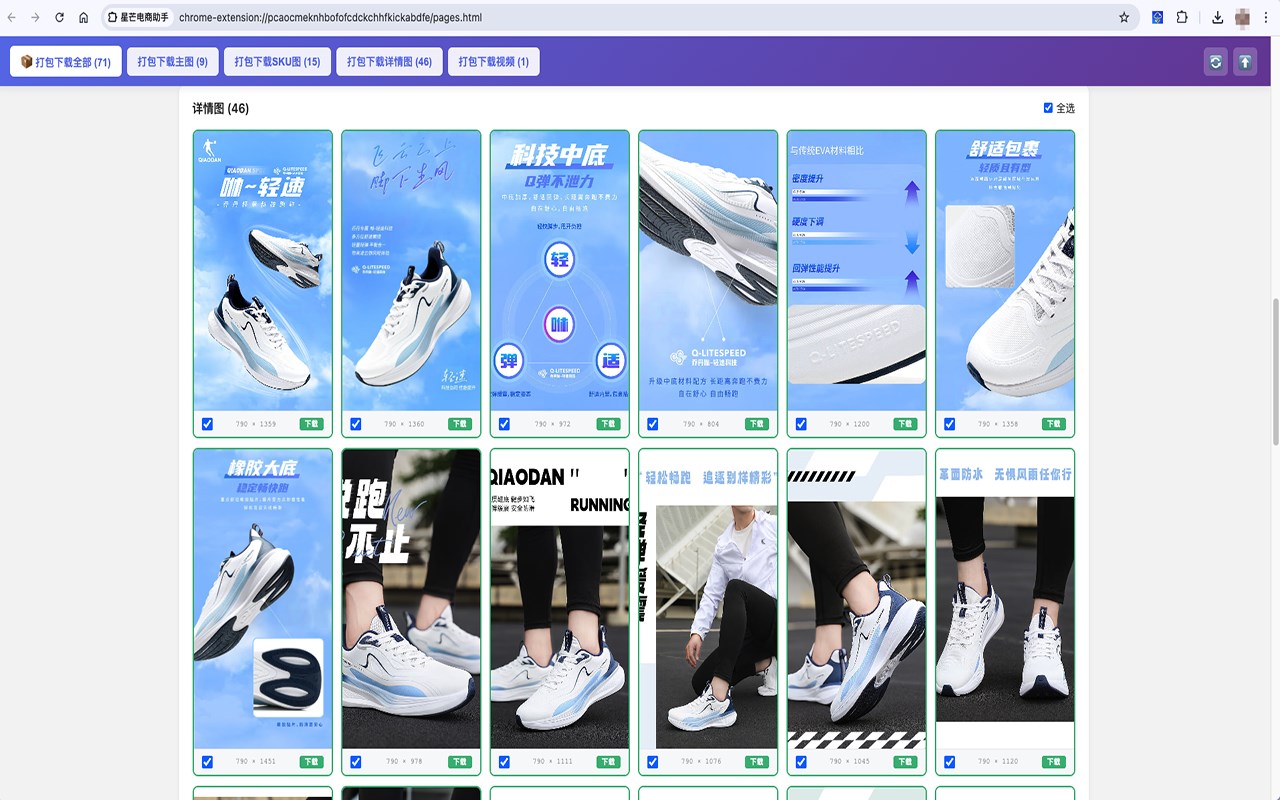Uncheck the 790 × 1200 image checkbox

click(801, 424)
